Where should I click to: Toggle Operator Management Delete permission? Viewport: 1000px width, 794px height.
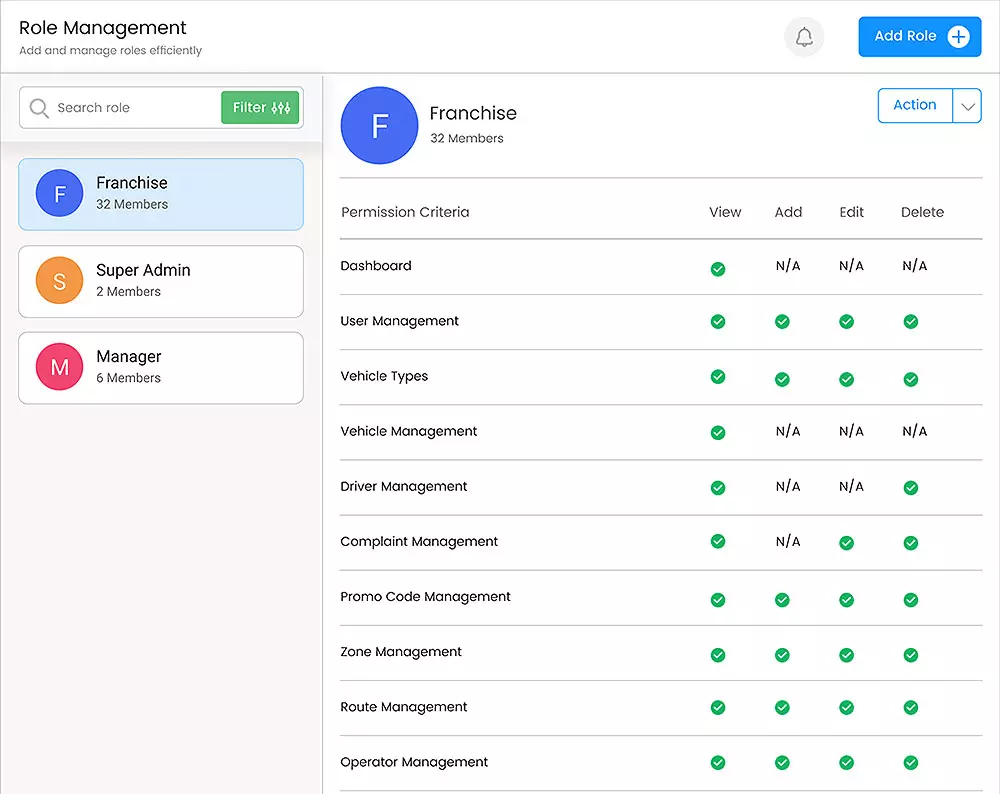[911, 763]
